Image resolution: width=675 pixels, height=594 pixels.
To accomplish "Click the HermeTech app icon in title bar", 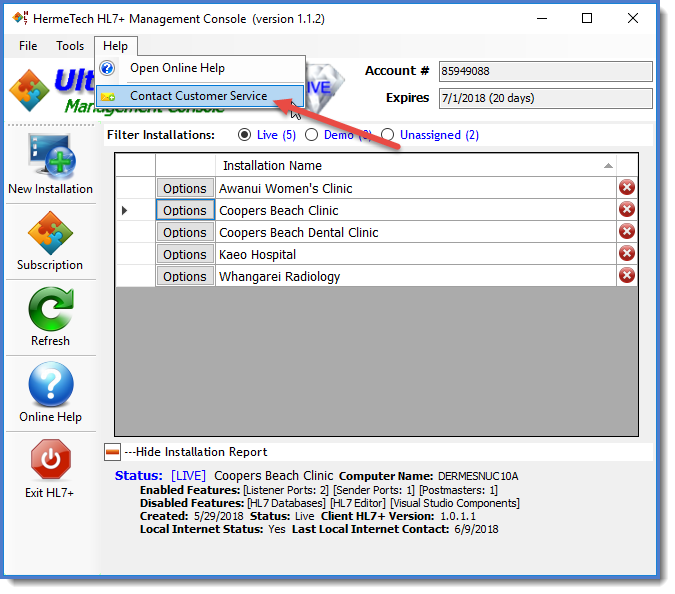I will [x=20, y=18].
